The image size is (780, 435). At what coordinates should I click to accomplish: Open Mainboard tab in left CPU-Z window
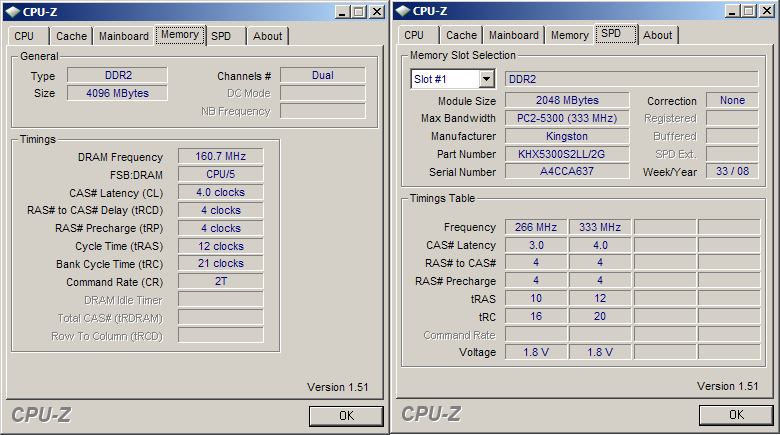(x=123, y=36)
